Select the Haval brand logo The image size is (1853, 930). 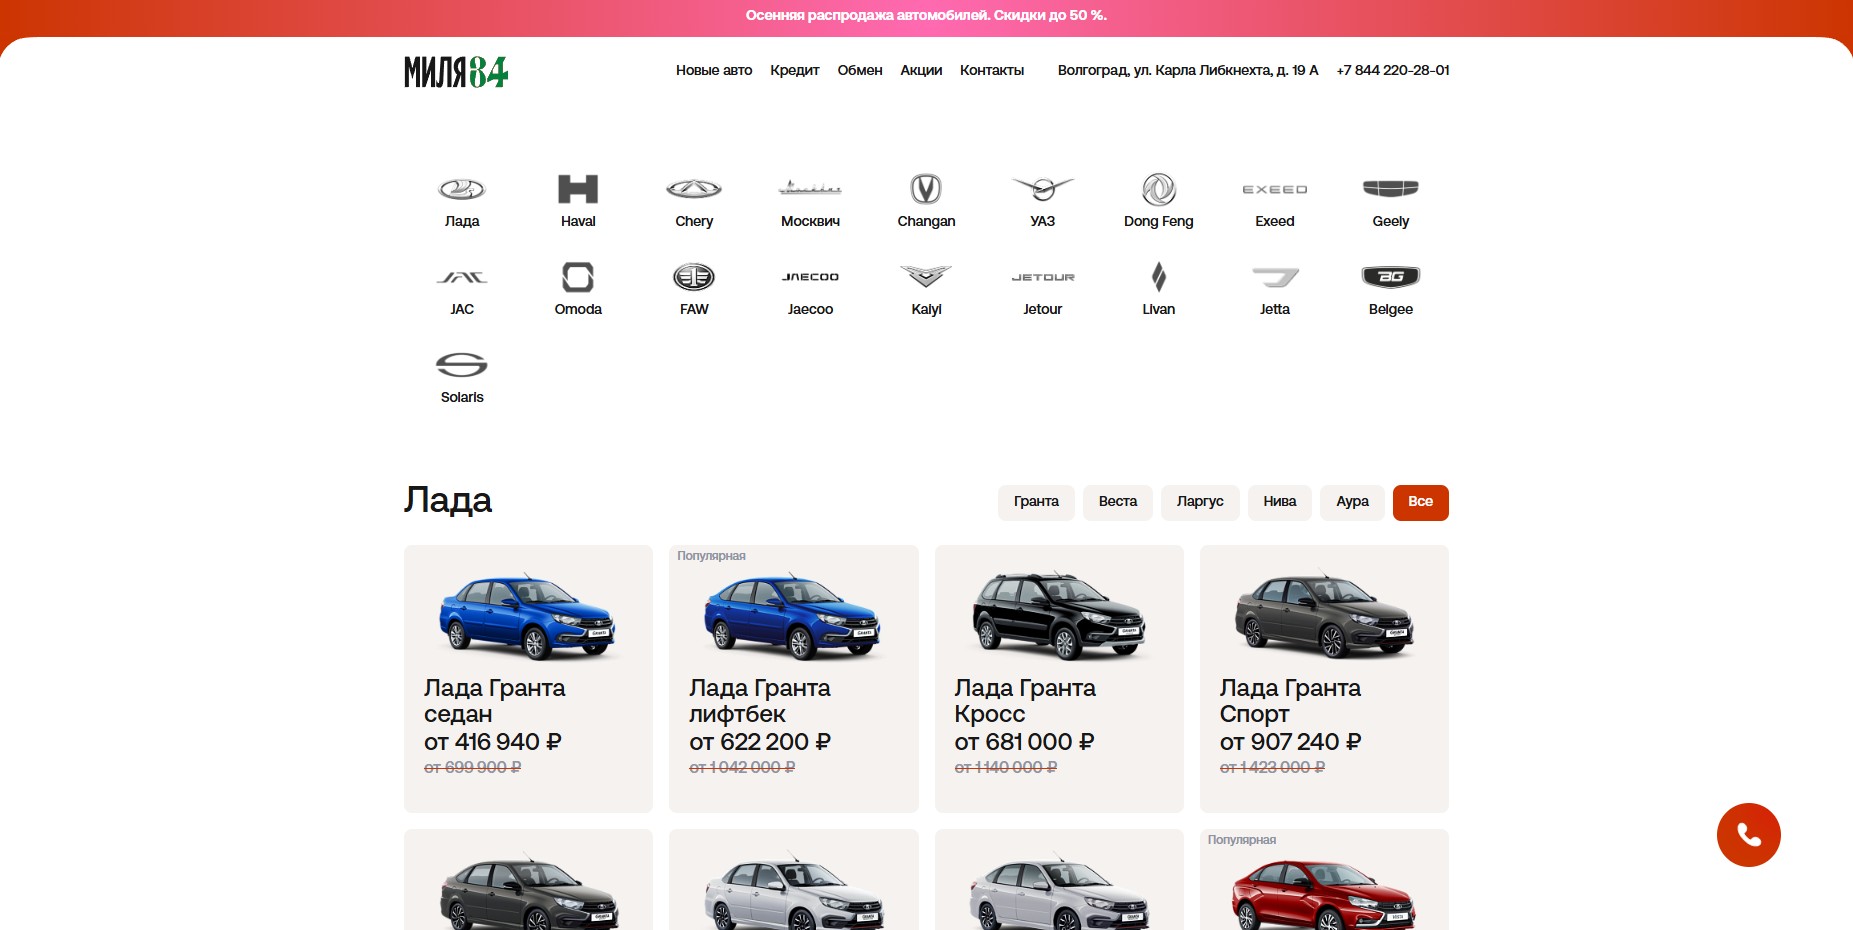[578, 189]
